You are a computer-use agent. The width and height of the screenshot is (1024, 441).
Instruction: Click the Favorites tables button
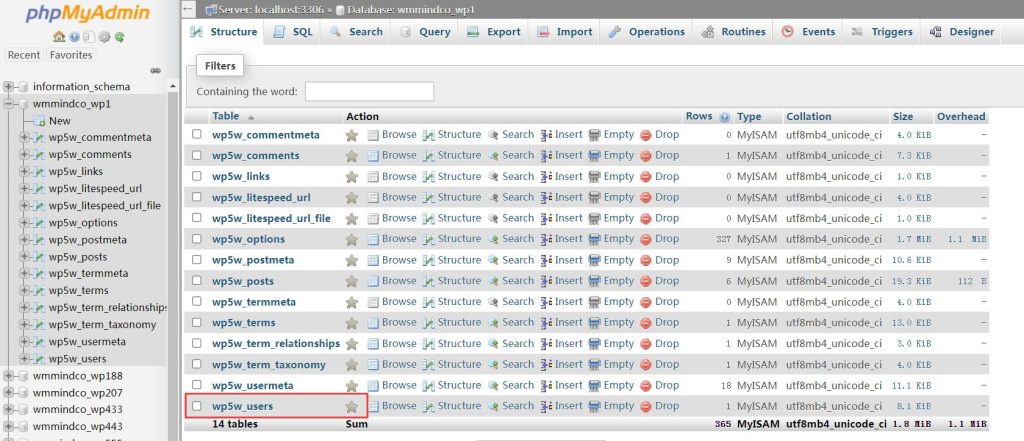[71, 55]
